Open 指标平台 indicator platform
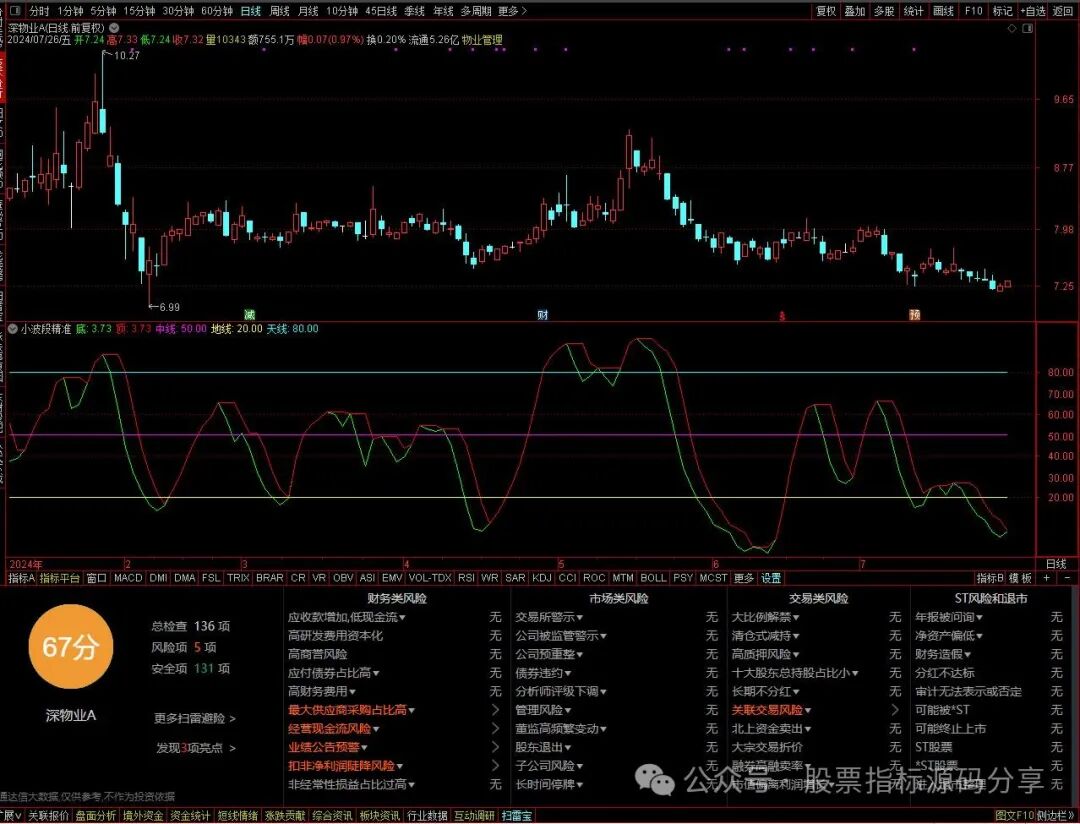 coord(60,578)
